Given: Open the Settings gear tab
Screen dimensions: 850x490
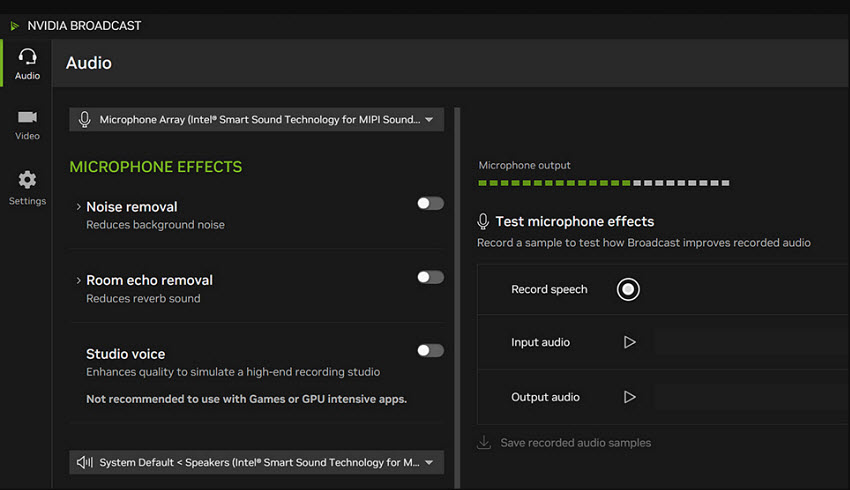Looking at the screenshot, I should pyautogui.click(x=27, y=188).
